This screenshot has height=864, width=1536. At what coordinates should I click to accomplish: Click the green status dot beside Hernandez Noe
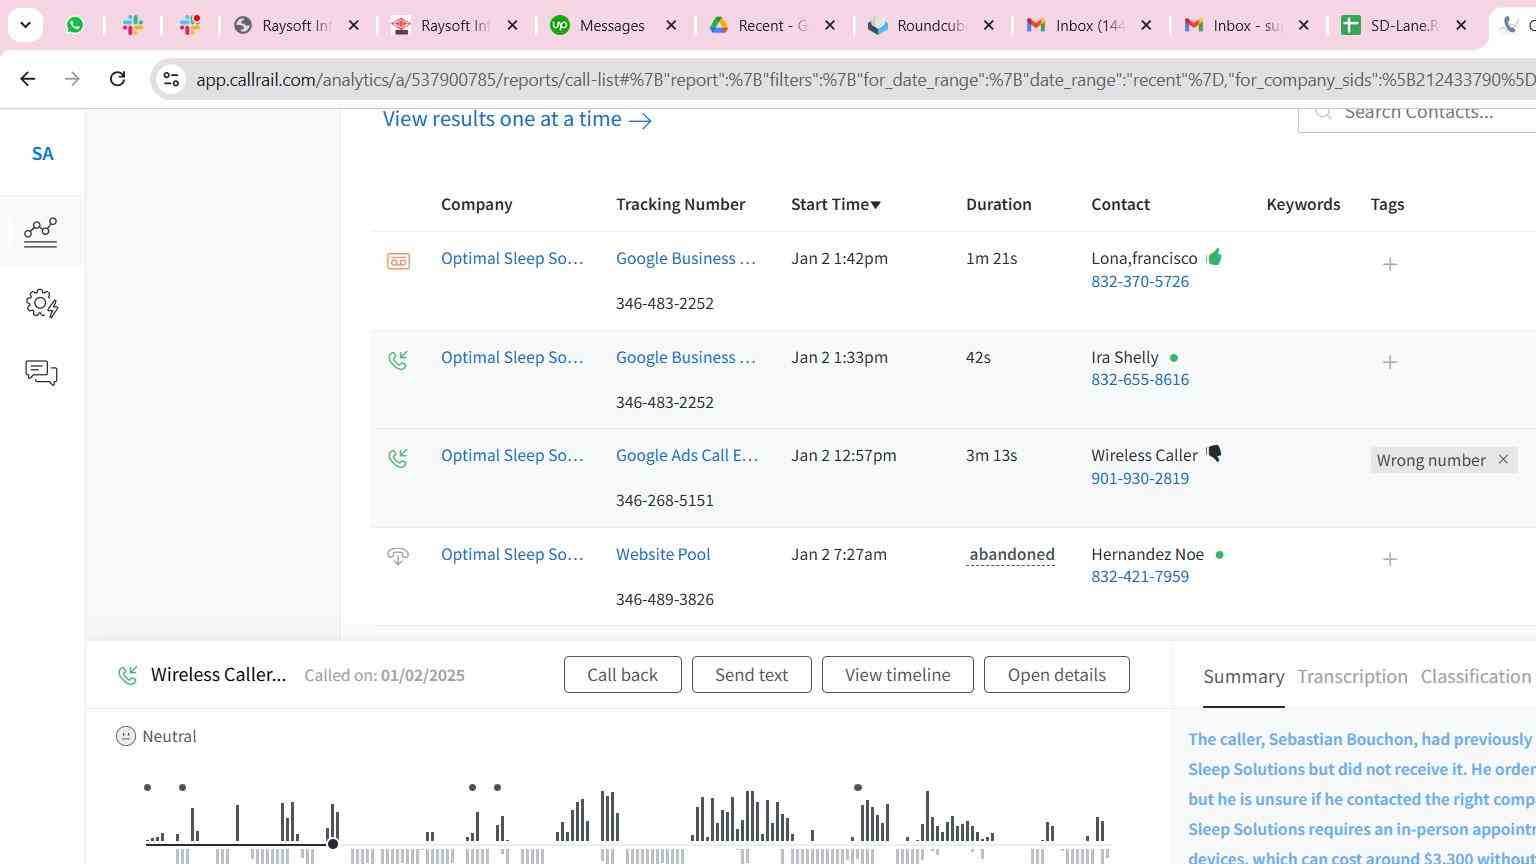click(x=1219, y=554)
